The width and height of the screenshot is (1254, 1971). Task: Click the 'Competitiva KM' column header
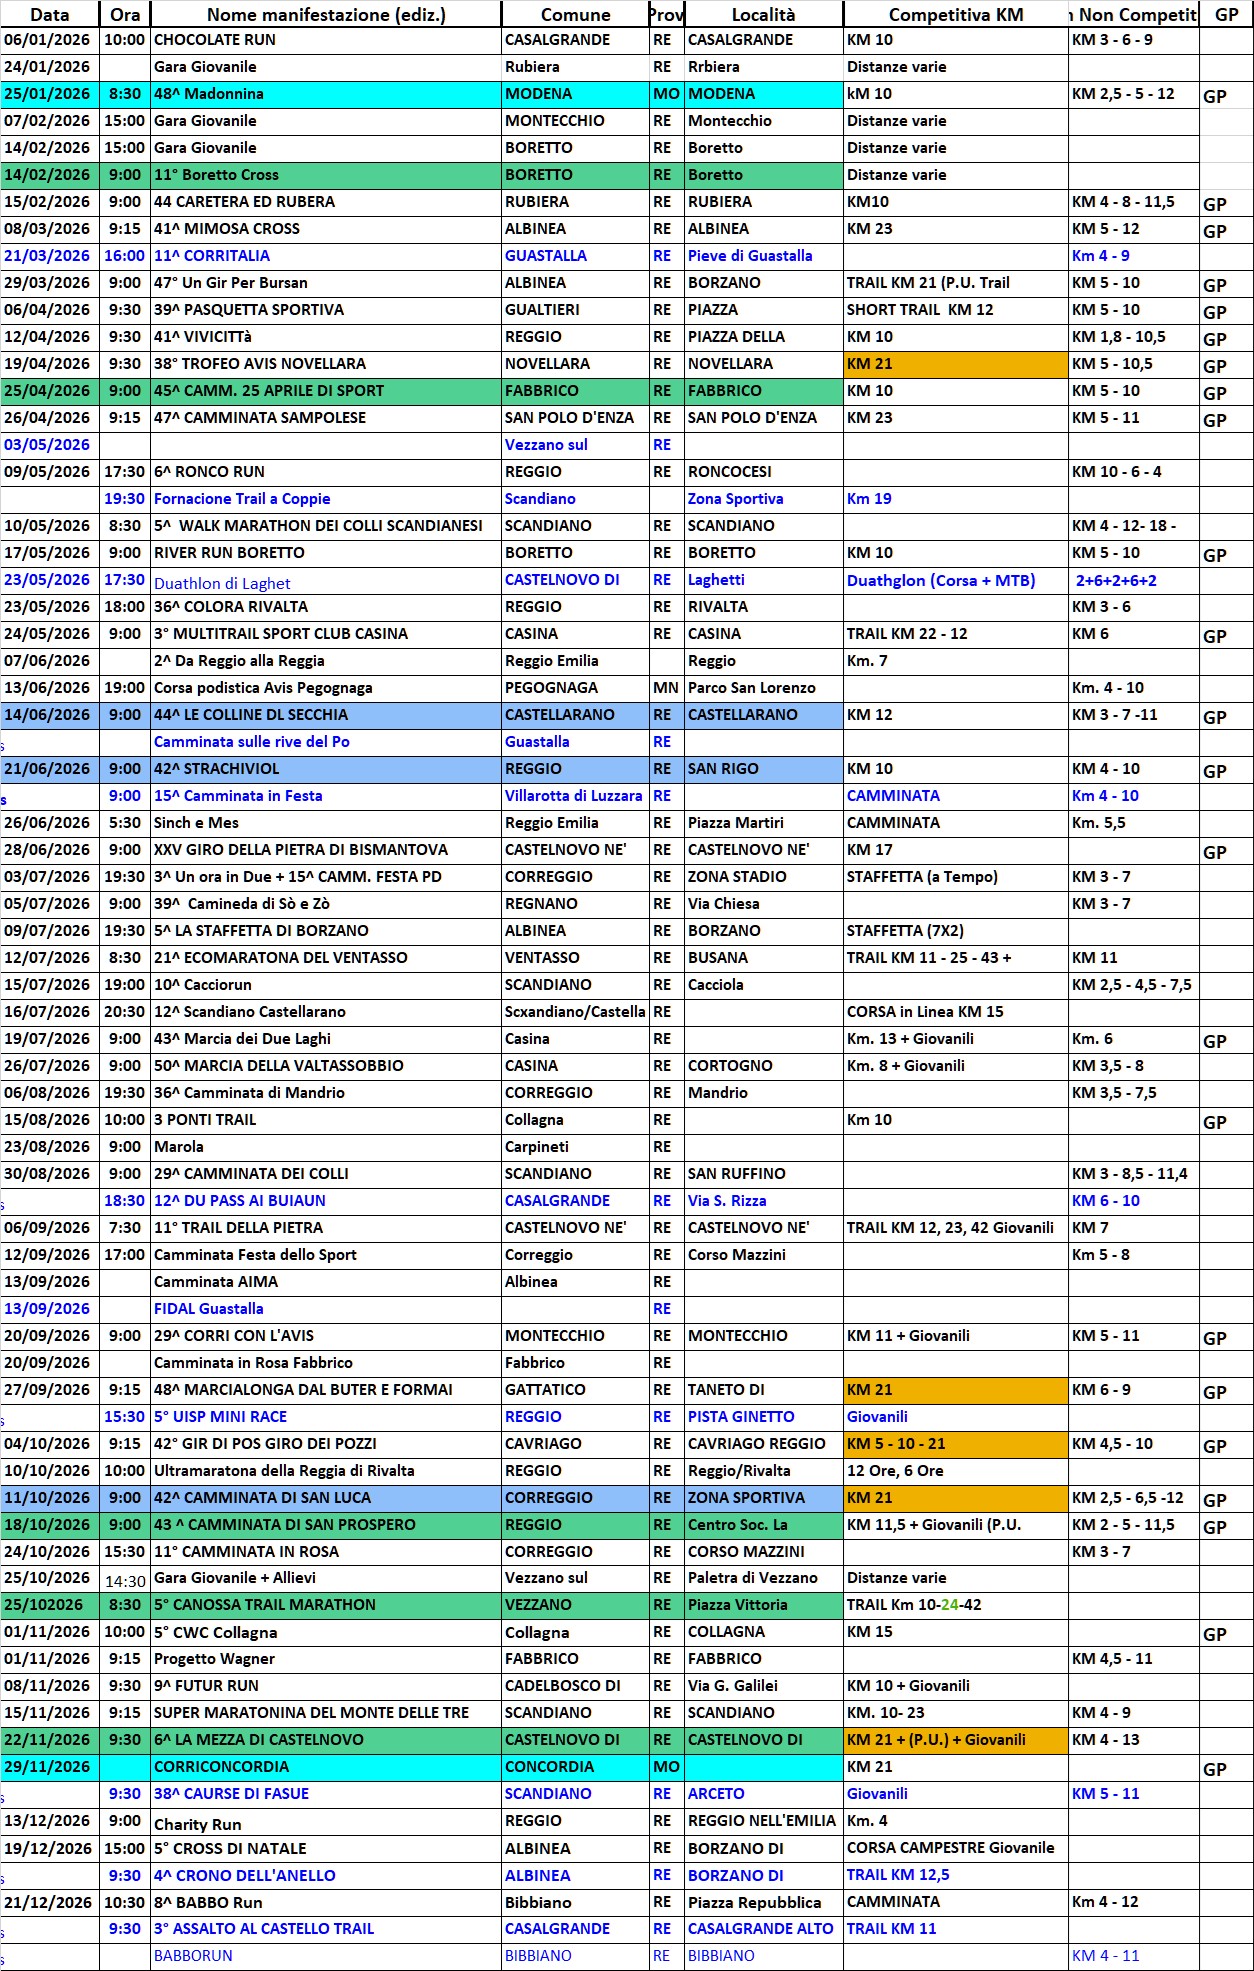tap(956, 14)
